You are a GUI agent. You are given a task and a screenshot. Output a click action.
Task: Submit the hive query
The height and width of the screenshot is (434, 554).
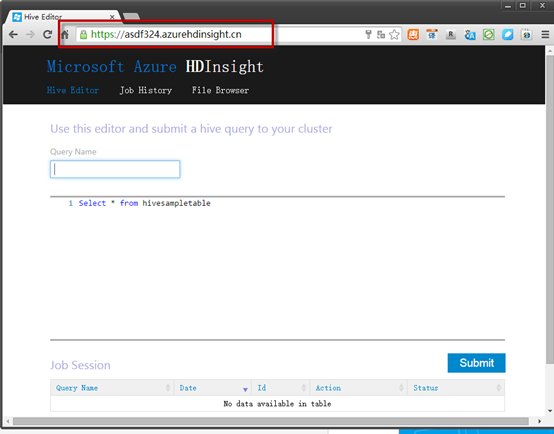click(x=476, y=363)
